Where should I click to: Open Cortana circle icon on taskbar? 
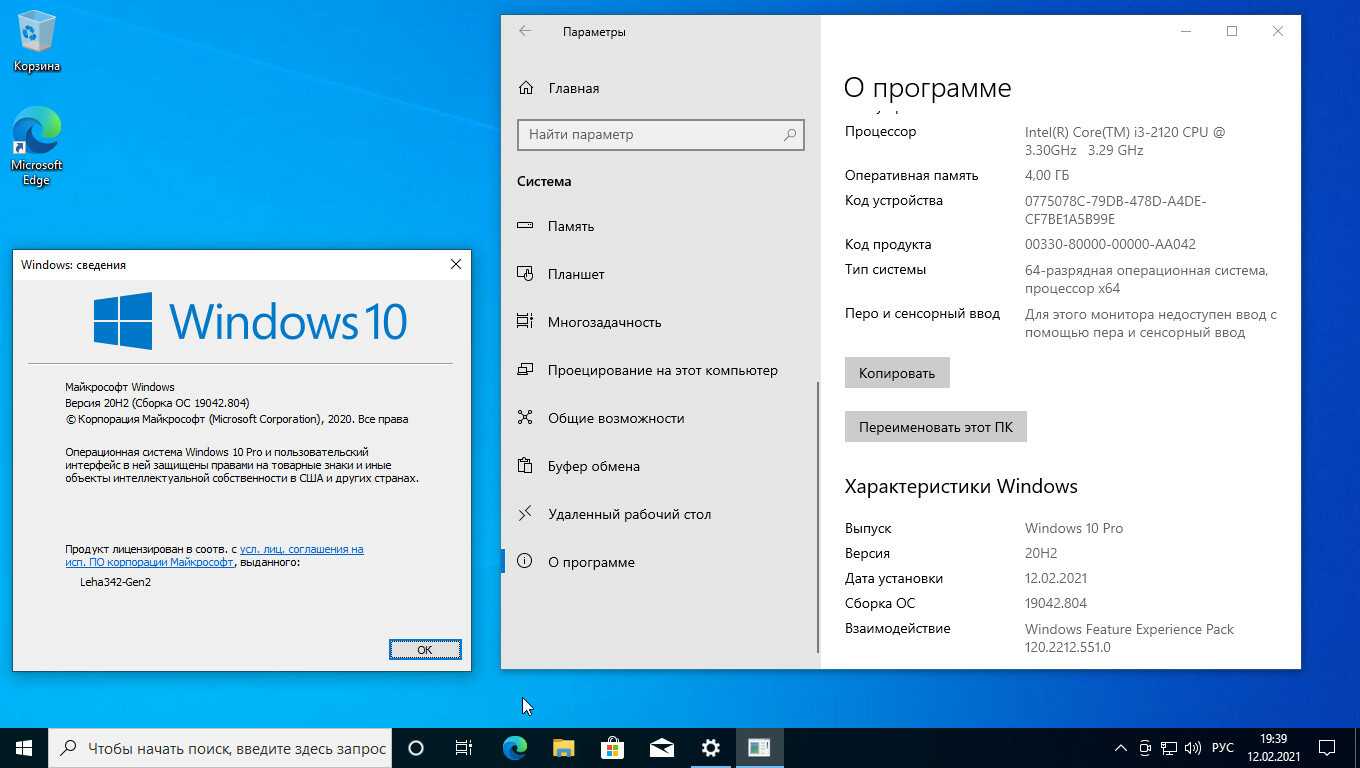click(416, 747)
